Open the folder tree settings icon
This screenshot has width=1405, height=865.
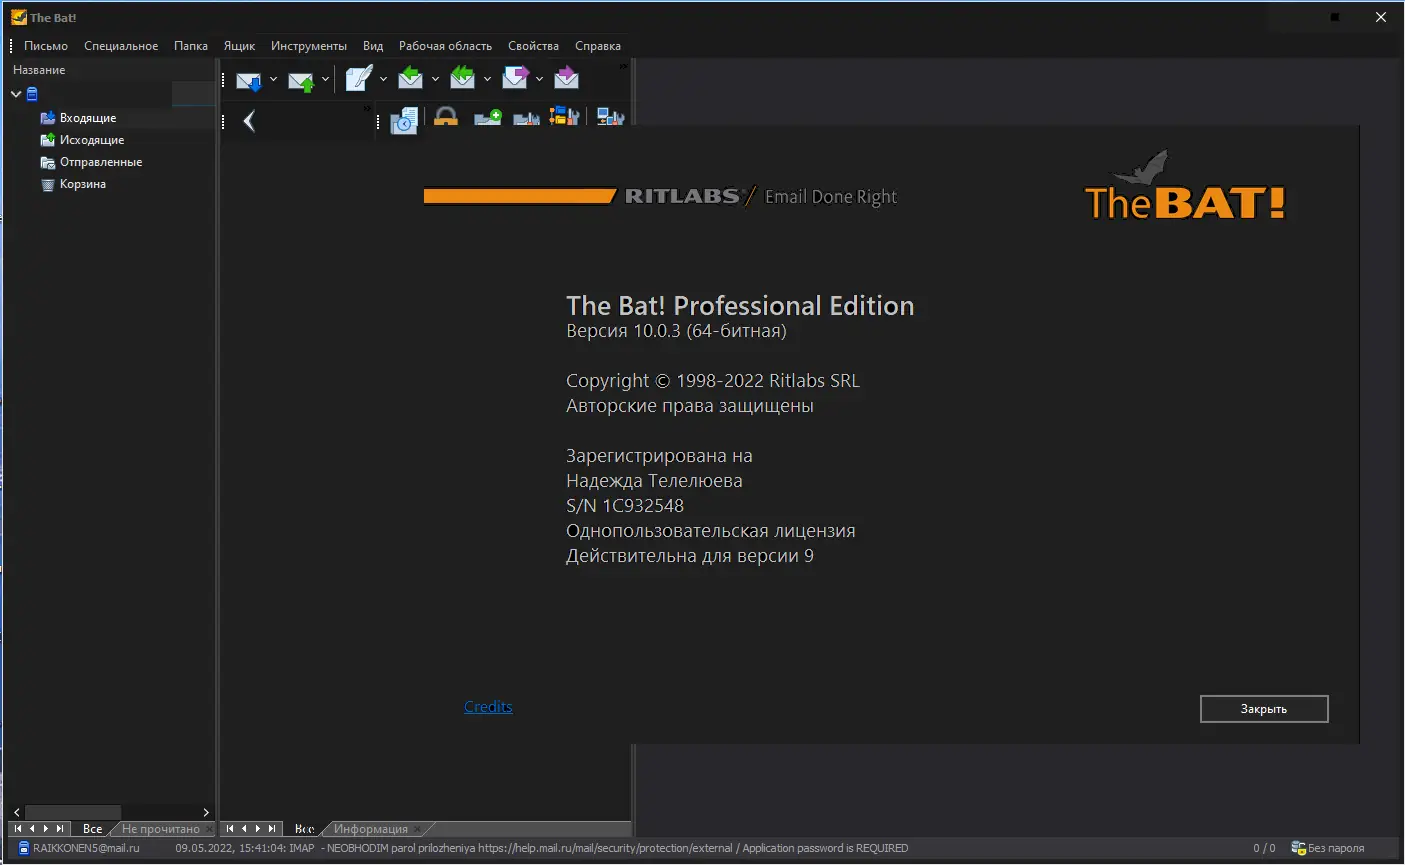pyautogui.click(x=565, y=116)
